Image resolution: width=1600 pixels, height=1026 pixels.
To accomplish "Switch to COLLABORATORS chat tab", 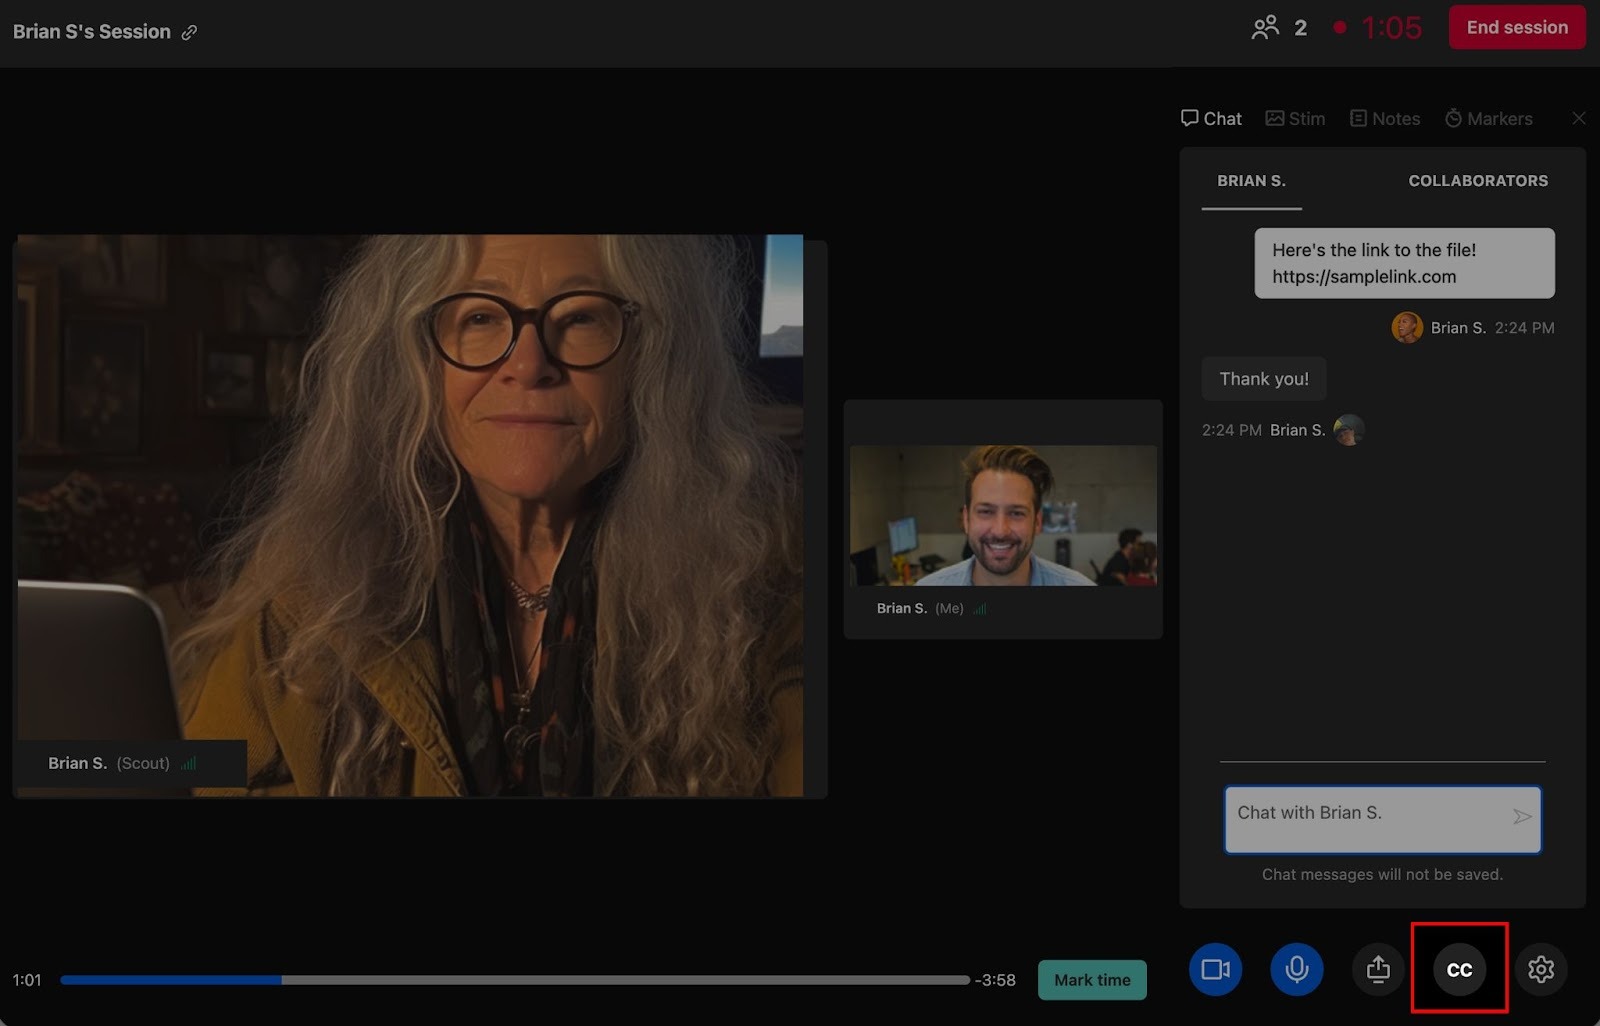I will (x=1477, y=181).
